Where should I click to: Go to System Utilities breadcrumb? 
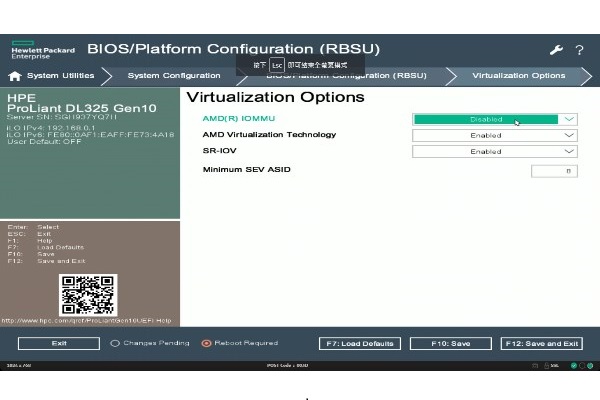[x=60, y=76]
